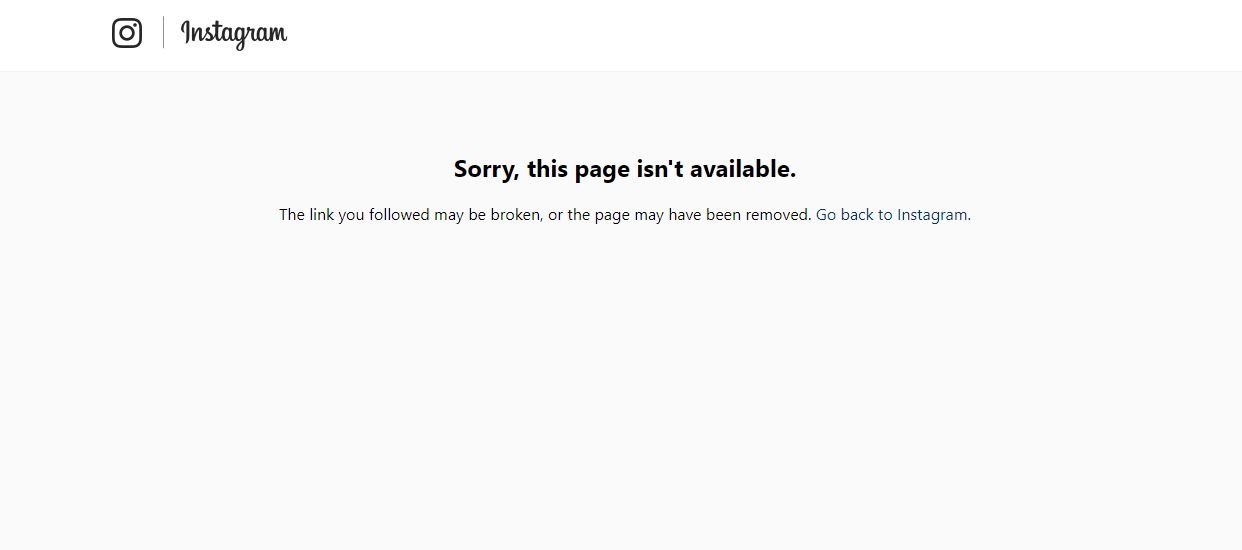This screenshot has height=550, width=1242.
Task: Click the empty white header bar area
Action: [760, 35]
